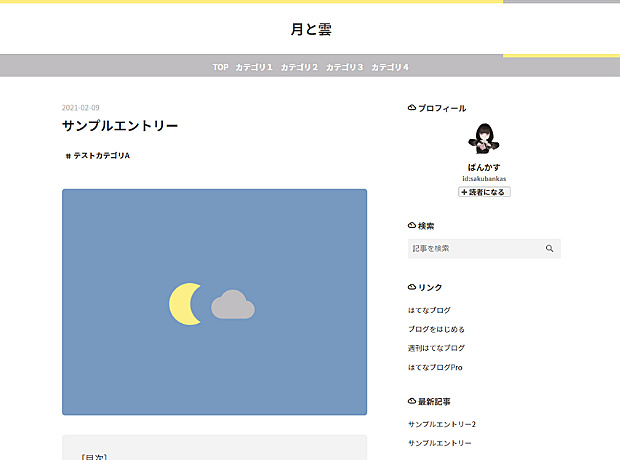This screenshot has height=460, width=620.
Task: Open the TOP navigation item
Action: pyautogui.click(x=220, y=67)
